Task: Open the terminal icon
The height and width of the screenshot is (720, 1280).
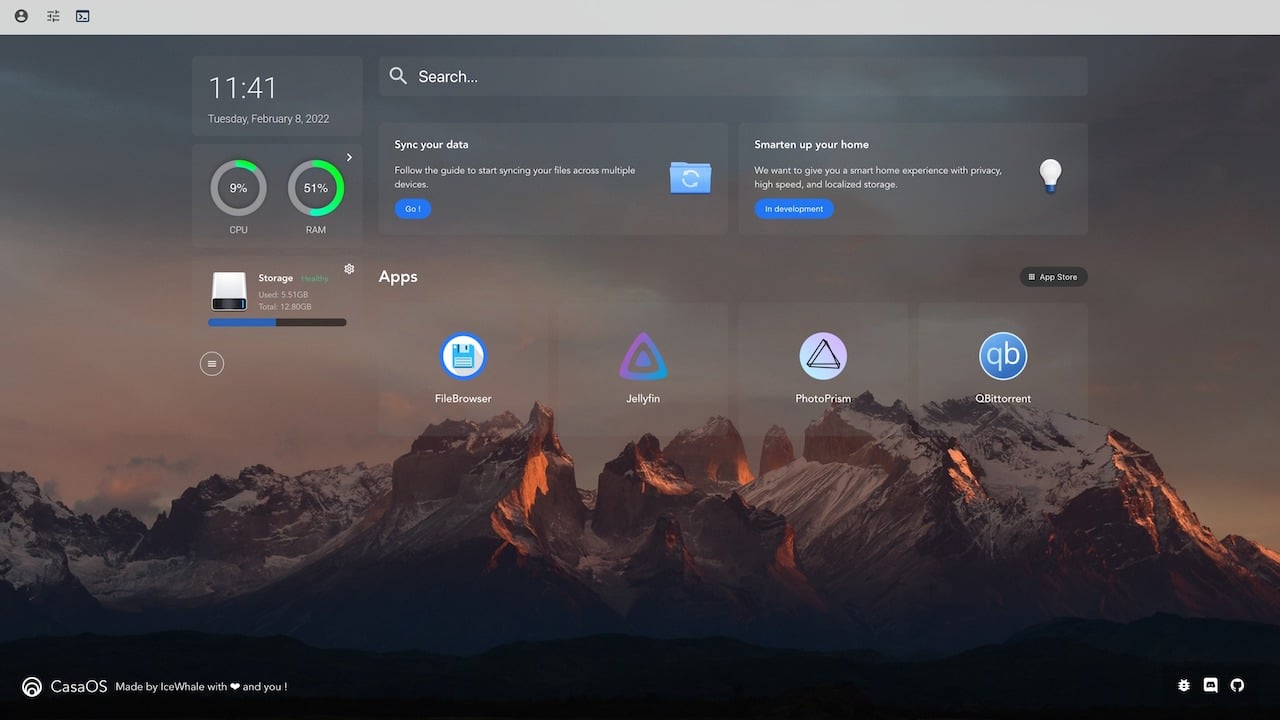Action: [83, 16]
